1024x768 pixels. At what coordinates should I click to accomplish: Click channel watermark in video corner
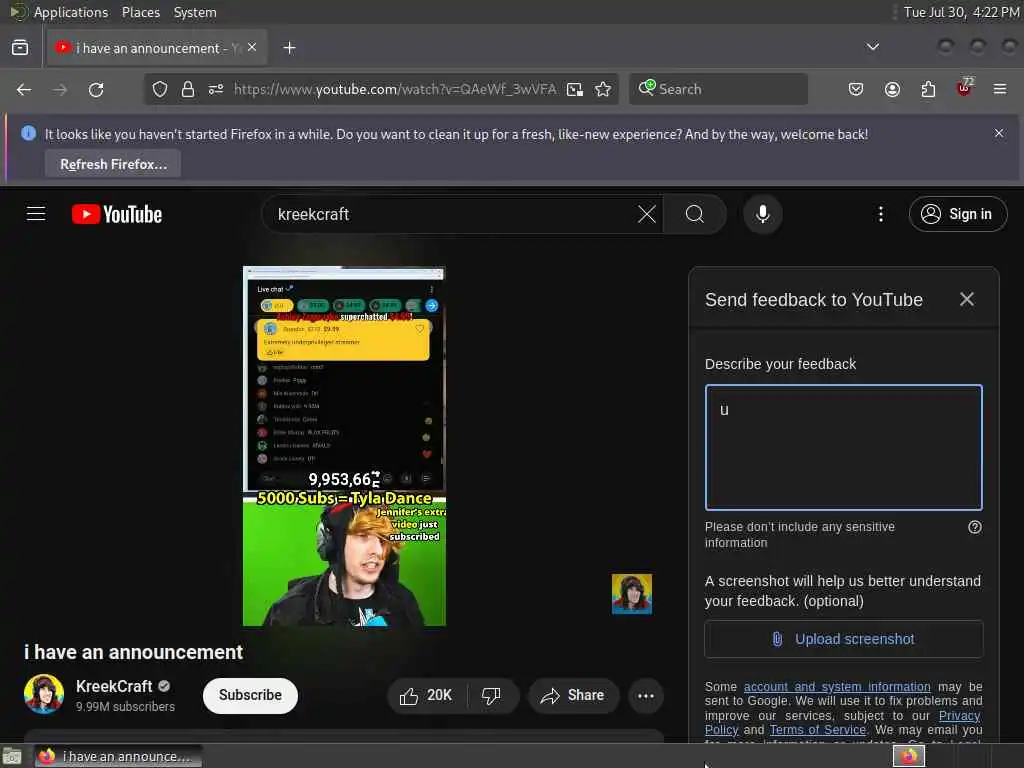[x=632, y=594]
